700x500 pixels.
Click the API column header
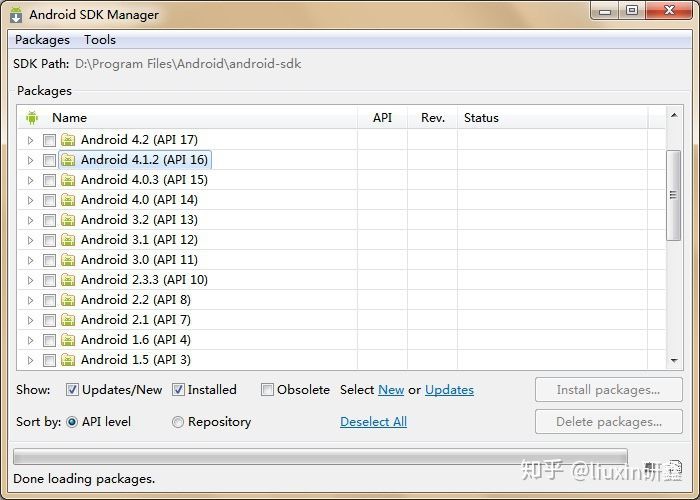[383, 118]
